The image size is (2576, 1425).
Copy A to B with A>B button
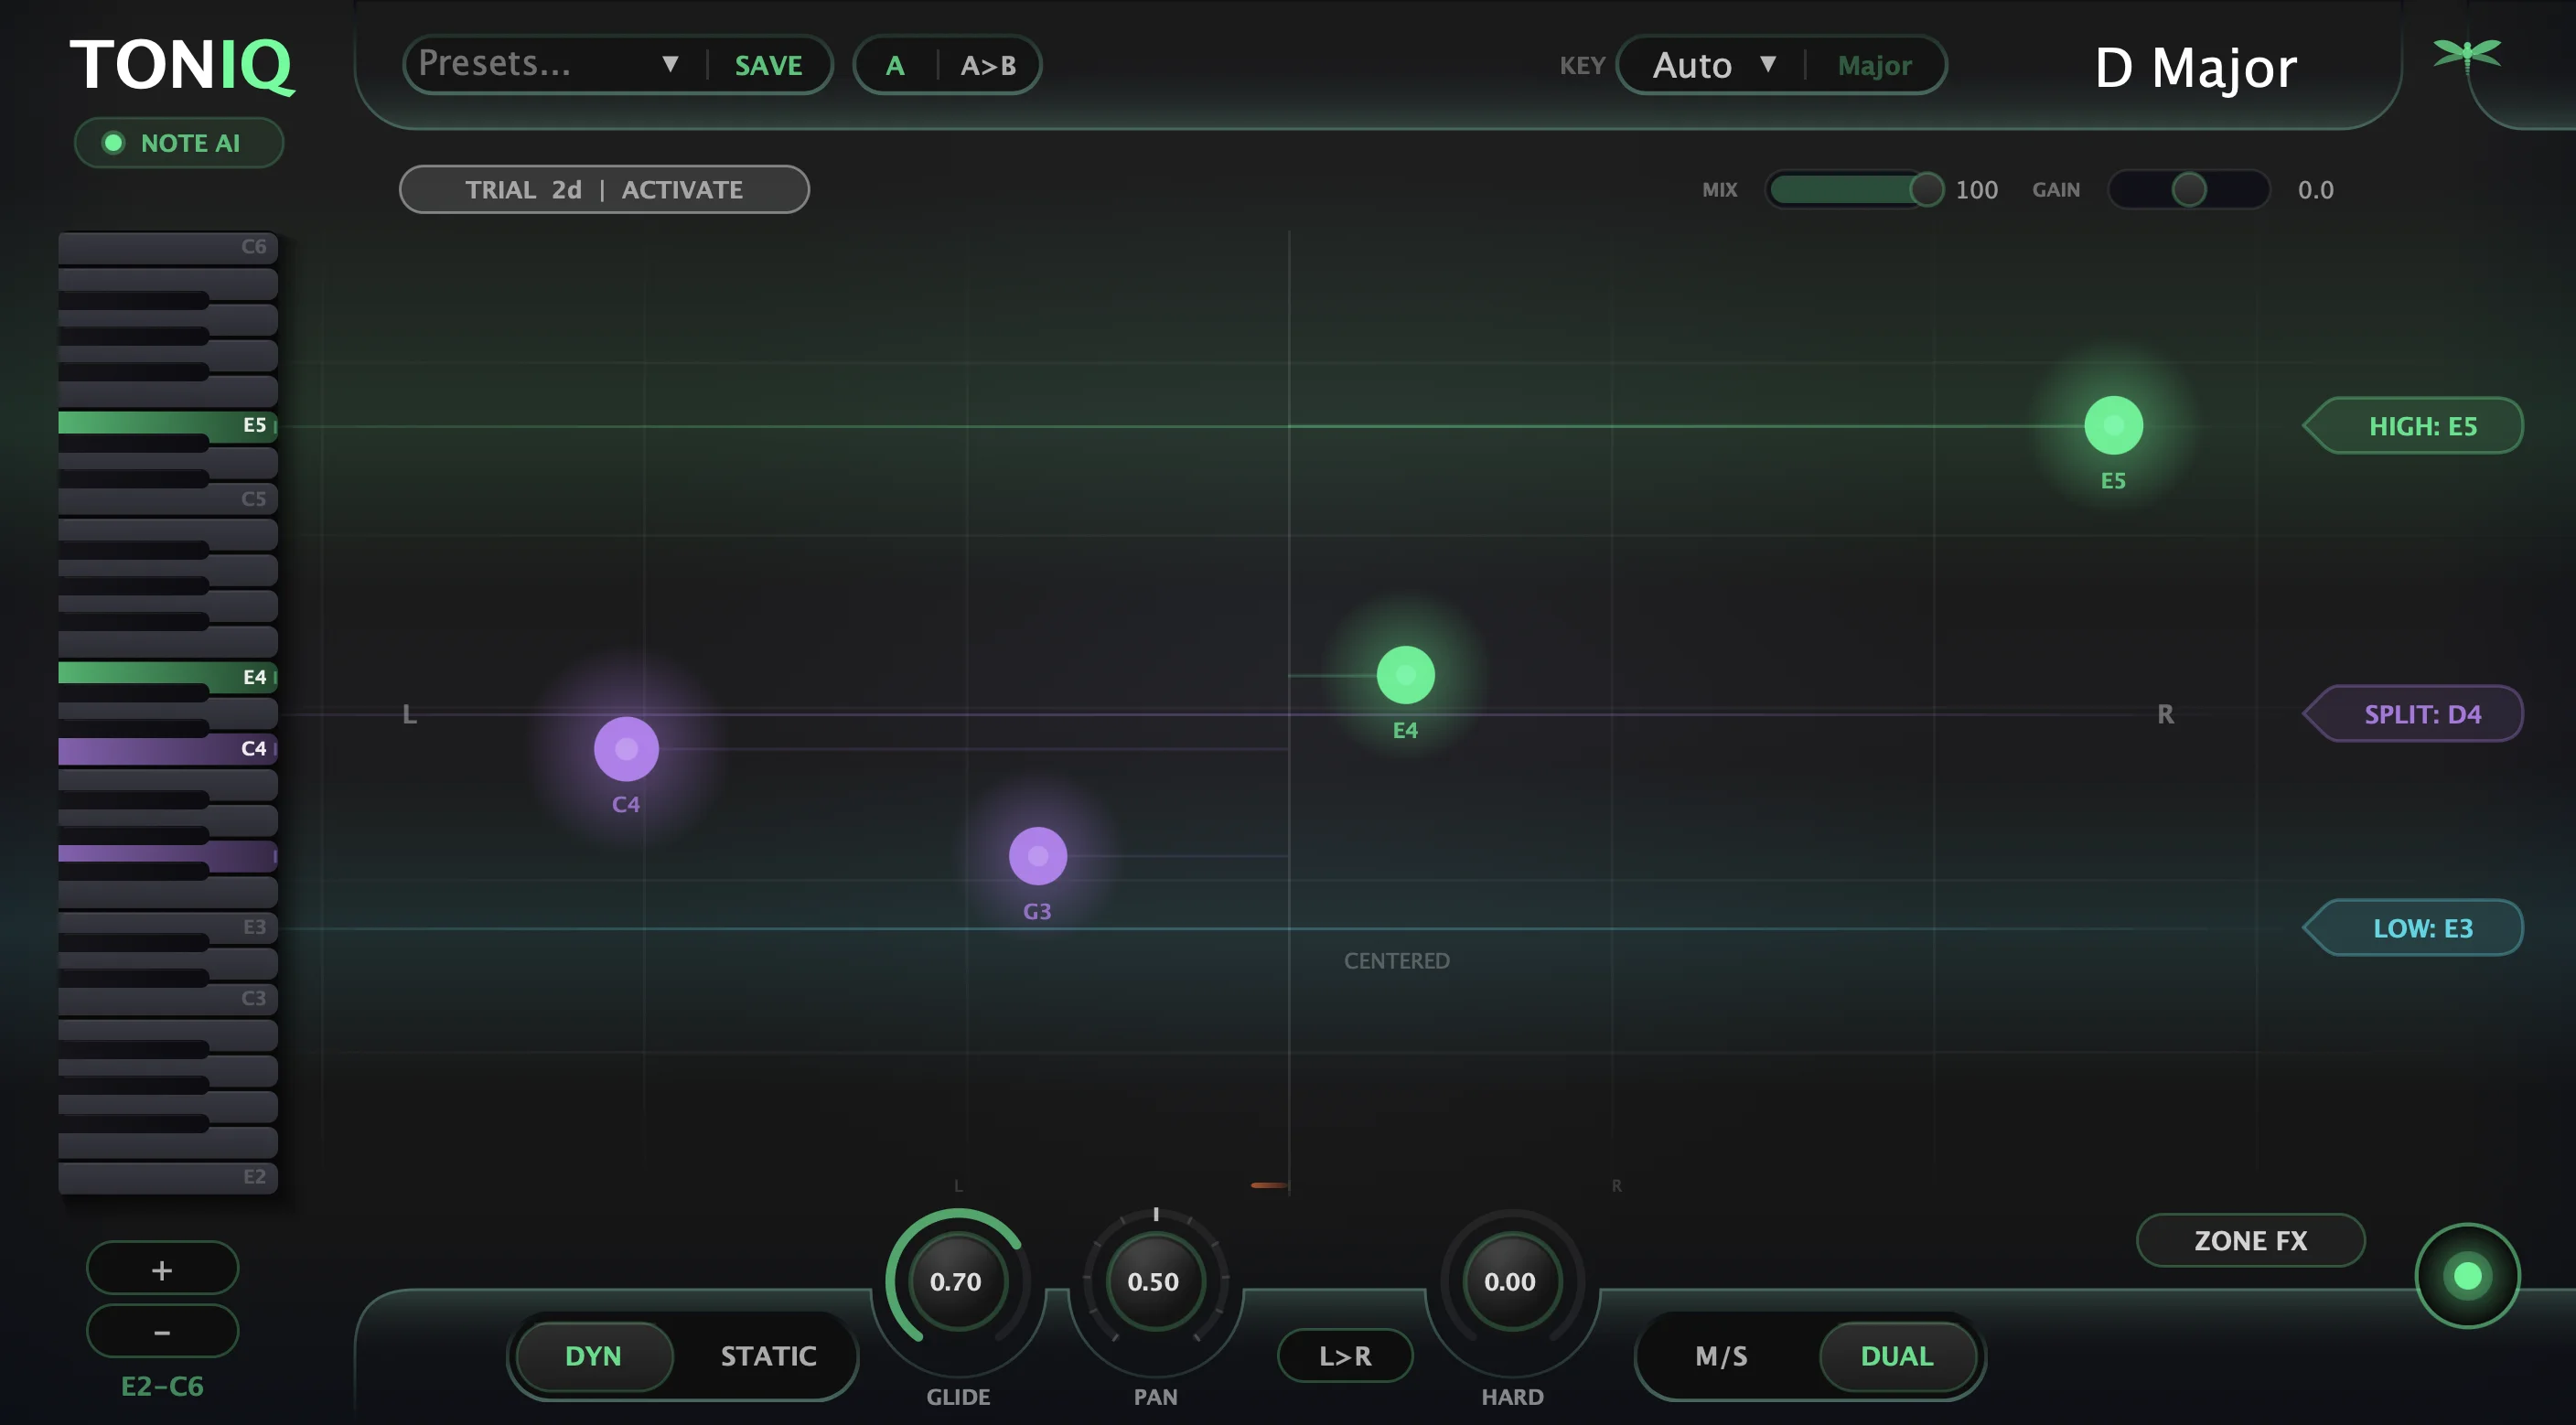click(988, 66)
